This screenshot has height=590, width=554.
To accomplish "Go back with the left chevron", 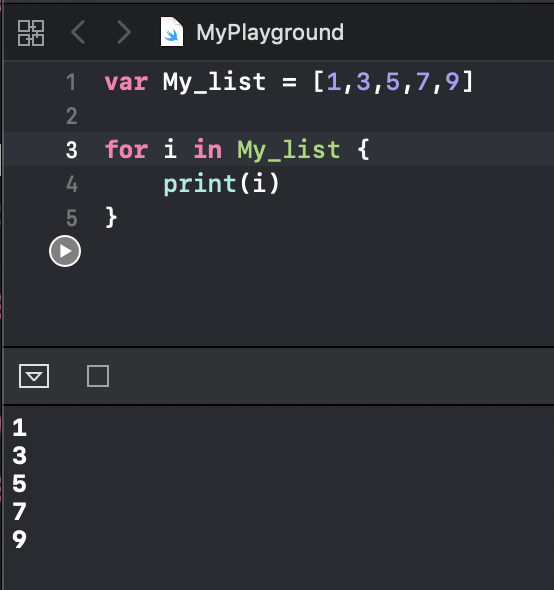I will 78,32.
